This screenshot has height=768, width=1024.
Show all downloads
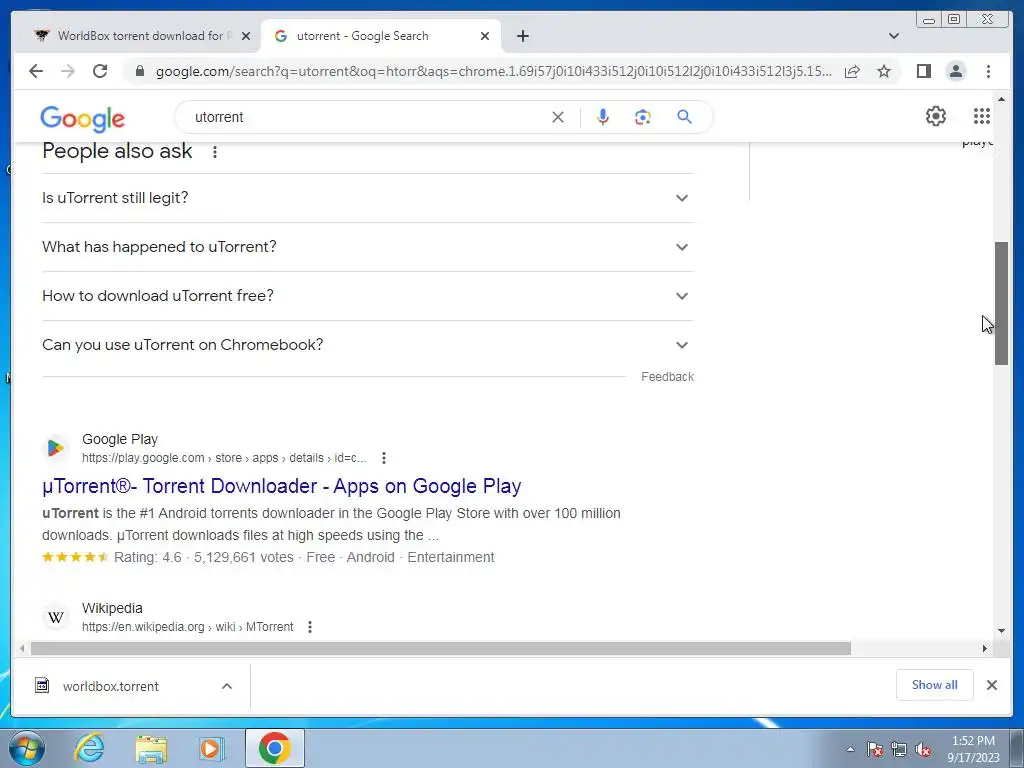[x=935, y=684]
